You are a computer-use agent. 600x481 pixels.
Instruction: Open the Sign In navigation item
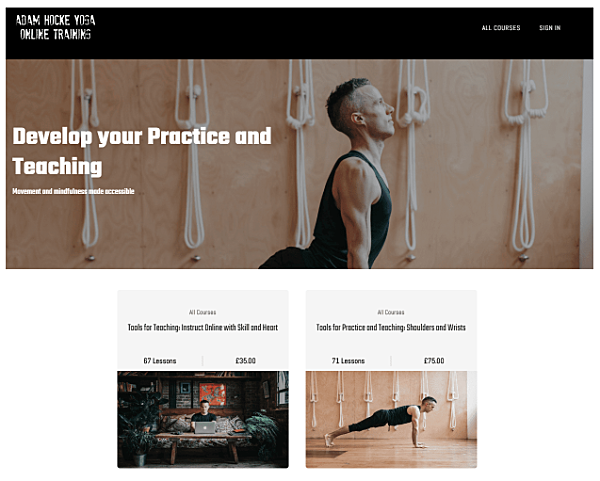[549, 28]
